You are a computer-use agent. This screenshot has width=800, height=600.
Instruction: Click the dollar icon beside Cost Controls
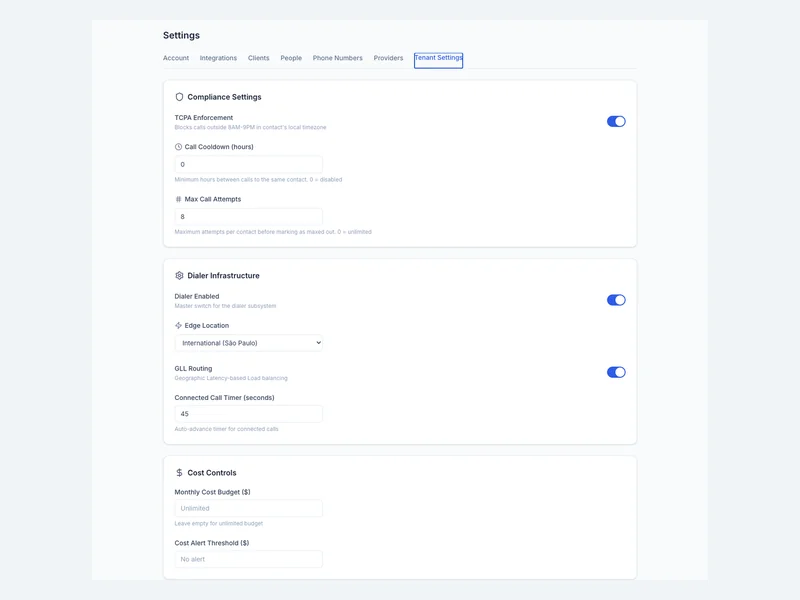tap(179, 473)
